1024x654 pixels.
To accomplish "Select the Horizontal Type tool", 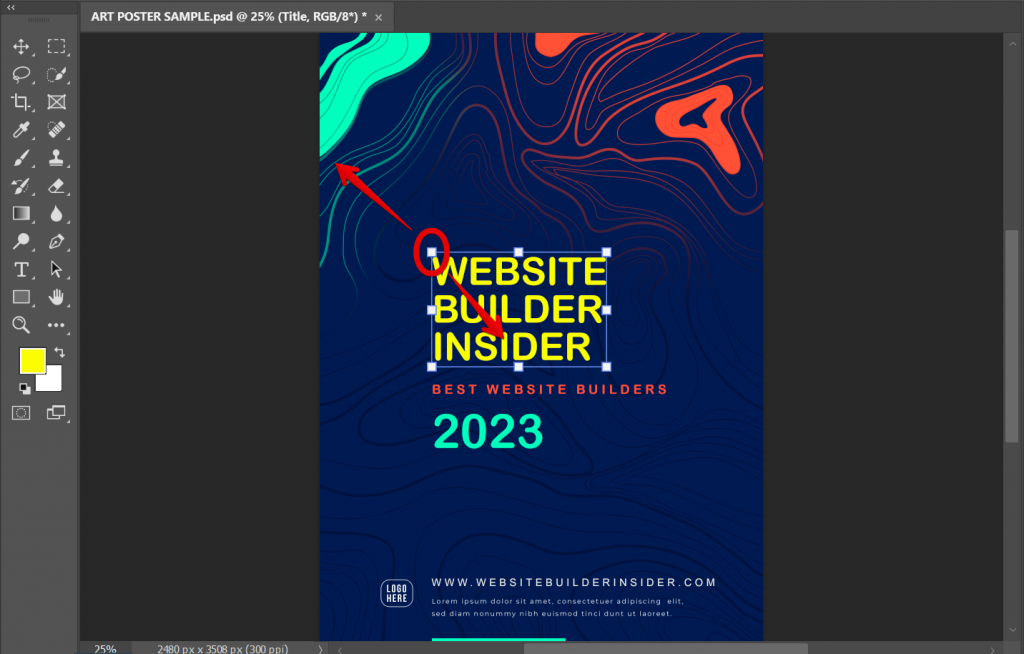I will tap(21, 269).
